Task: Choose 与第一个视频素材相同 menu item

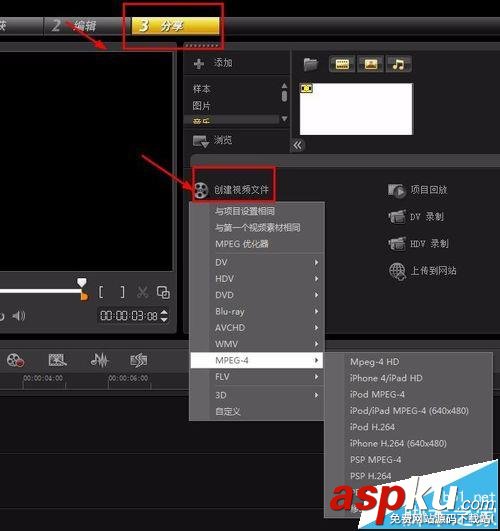Action: (256, 228)
